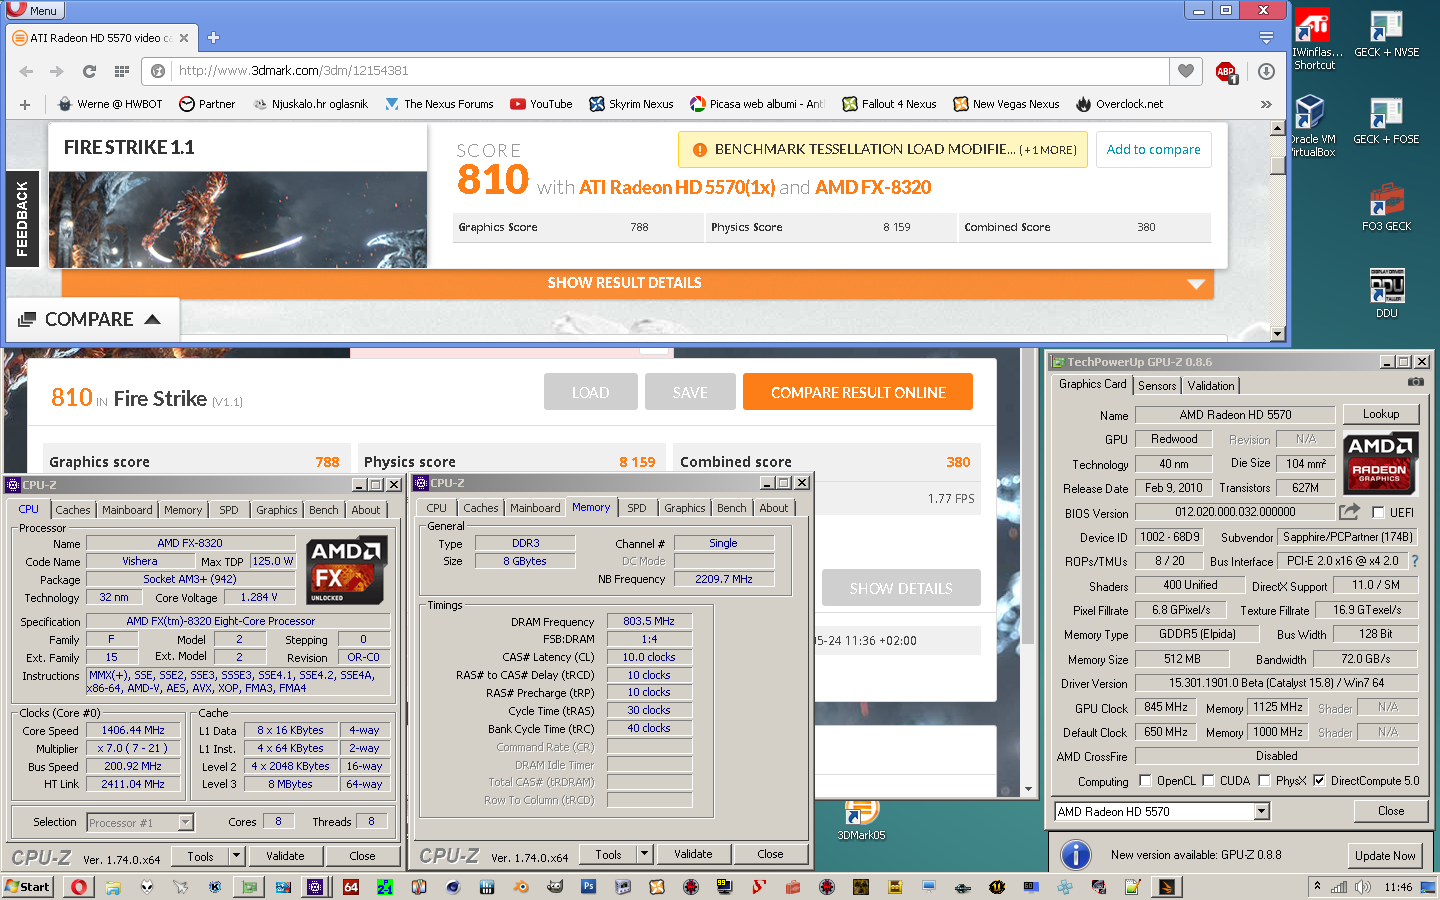Open the 3DMark05 desktop icon
1440x900 pixels.
click(861, 820)
